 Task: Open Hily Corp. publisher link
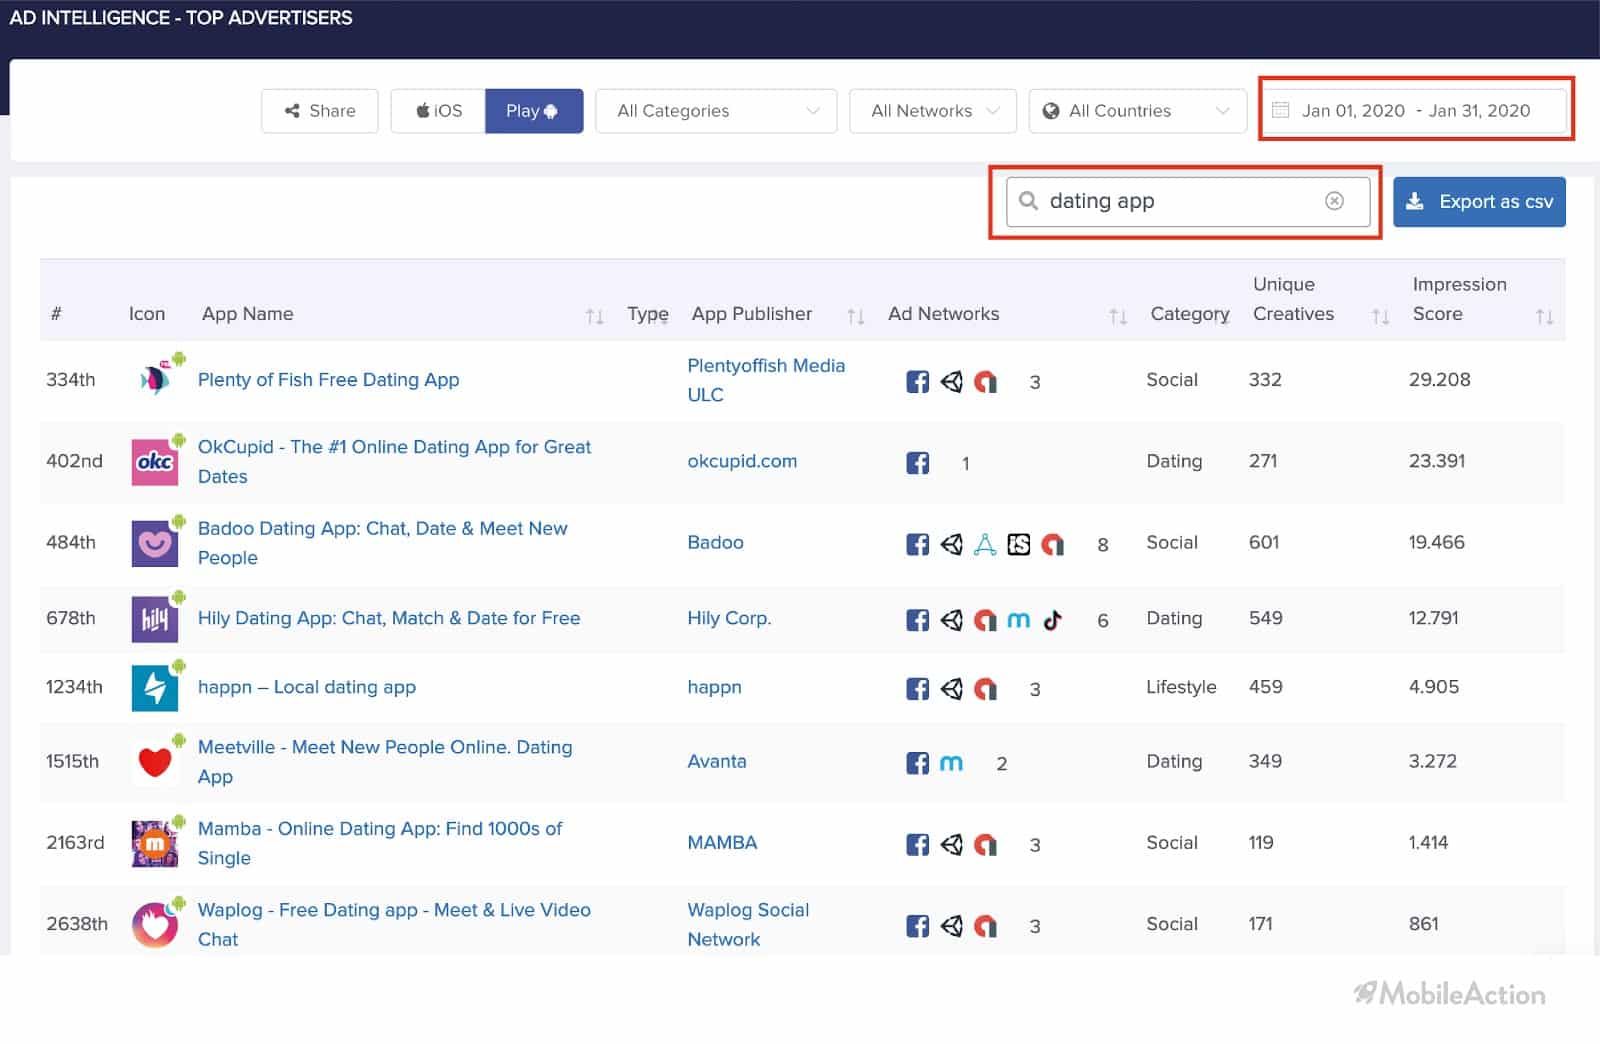click(x=729, y=618)
